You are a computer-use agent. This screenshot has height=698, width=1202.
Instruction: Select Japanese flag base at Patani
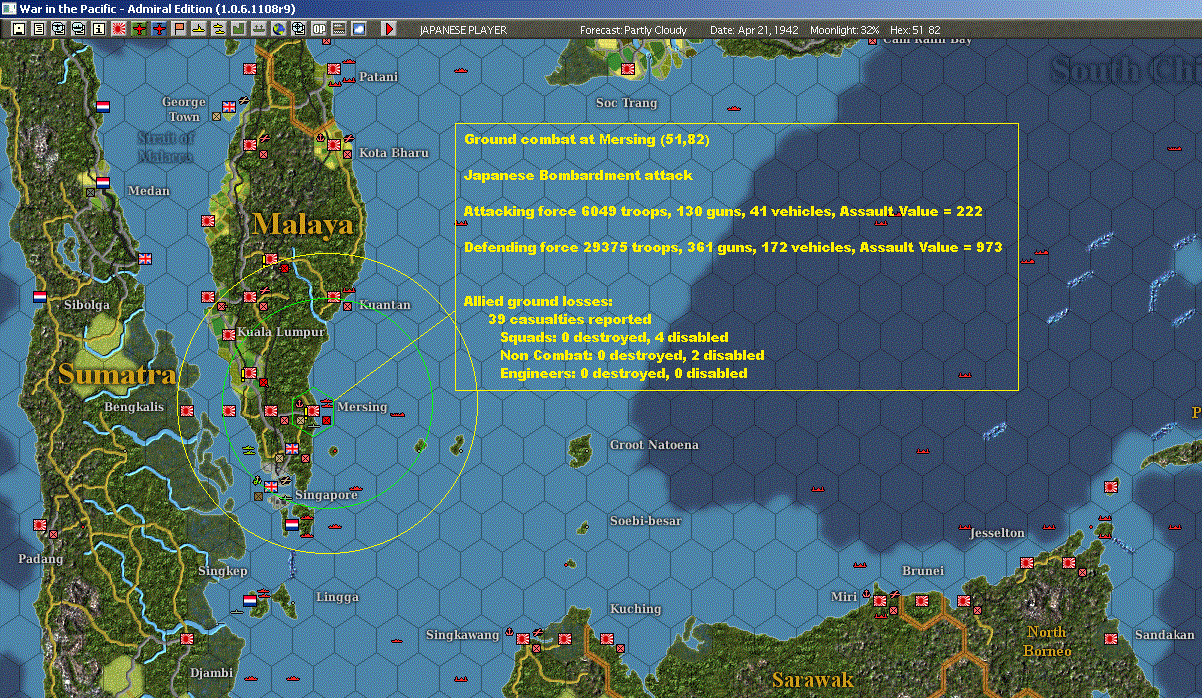point(335,68)
